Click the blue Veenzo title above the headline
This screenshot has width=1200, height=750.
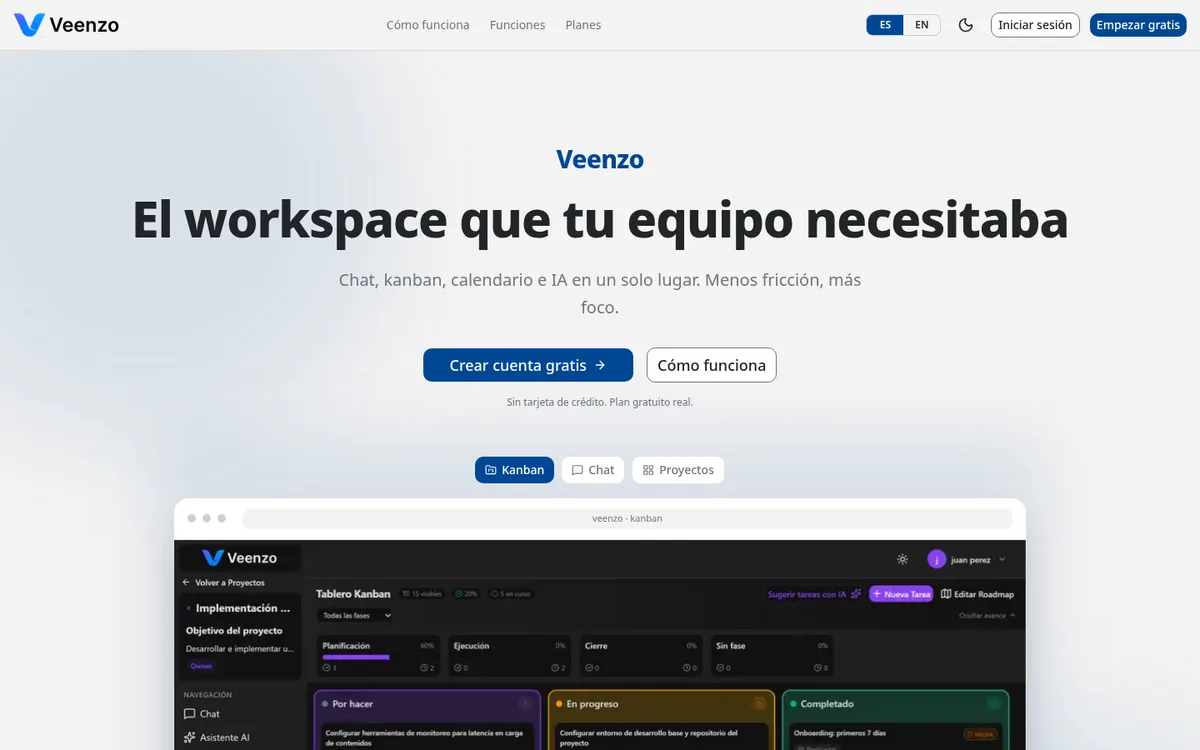coord(600,159)
